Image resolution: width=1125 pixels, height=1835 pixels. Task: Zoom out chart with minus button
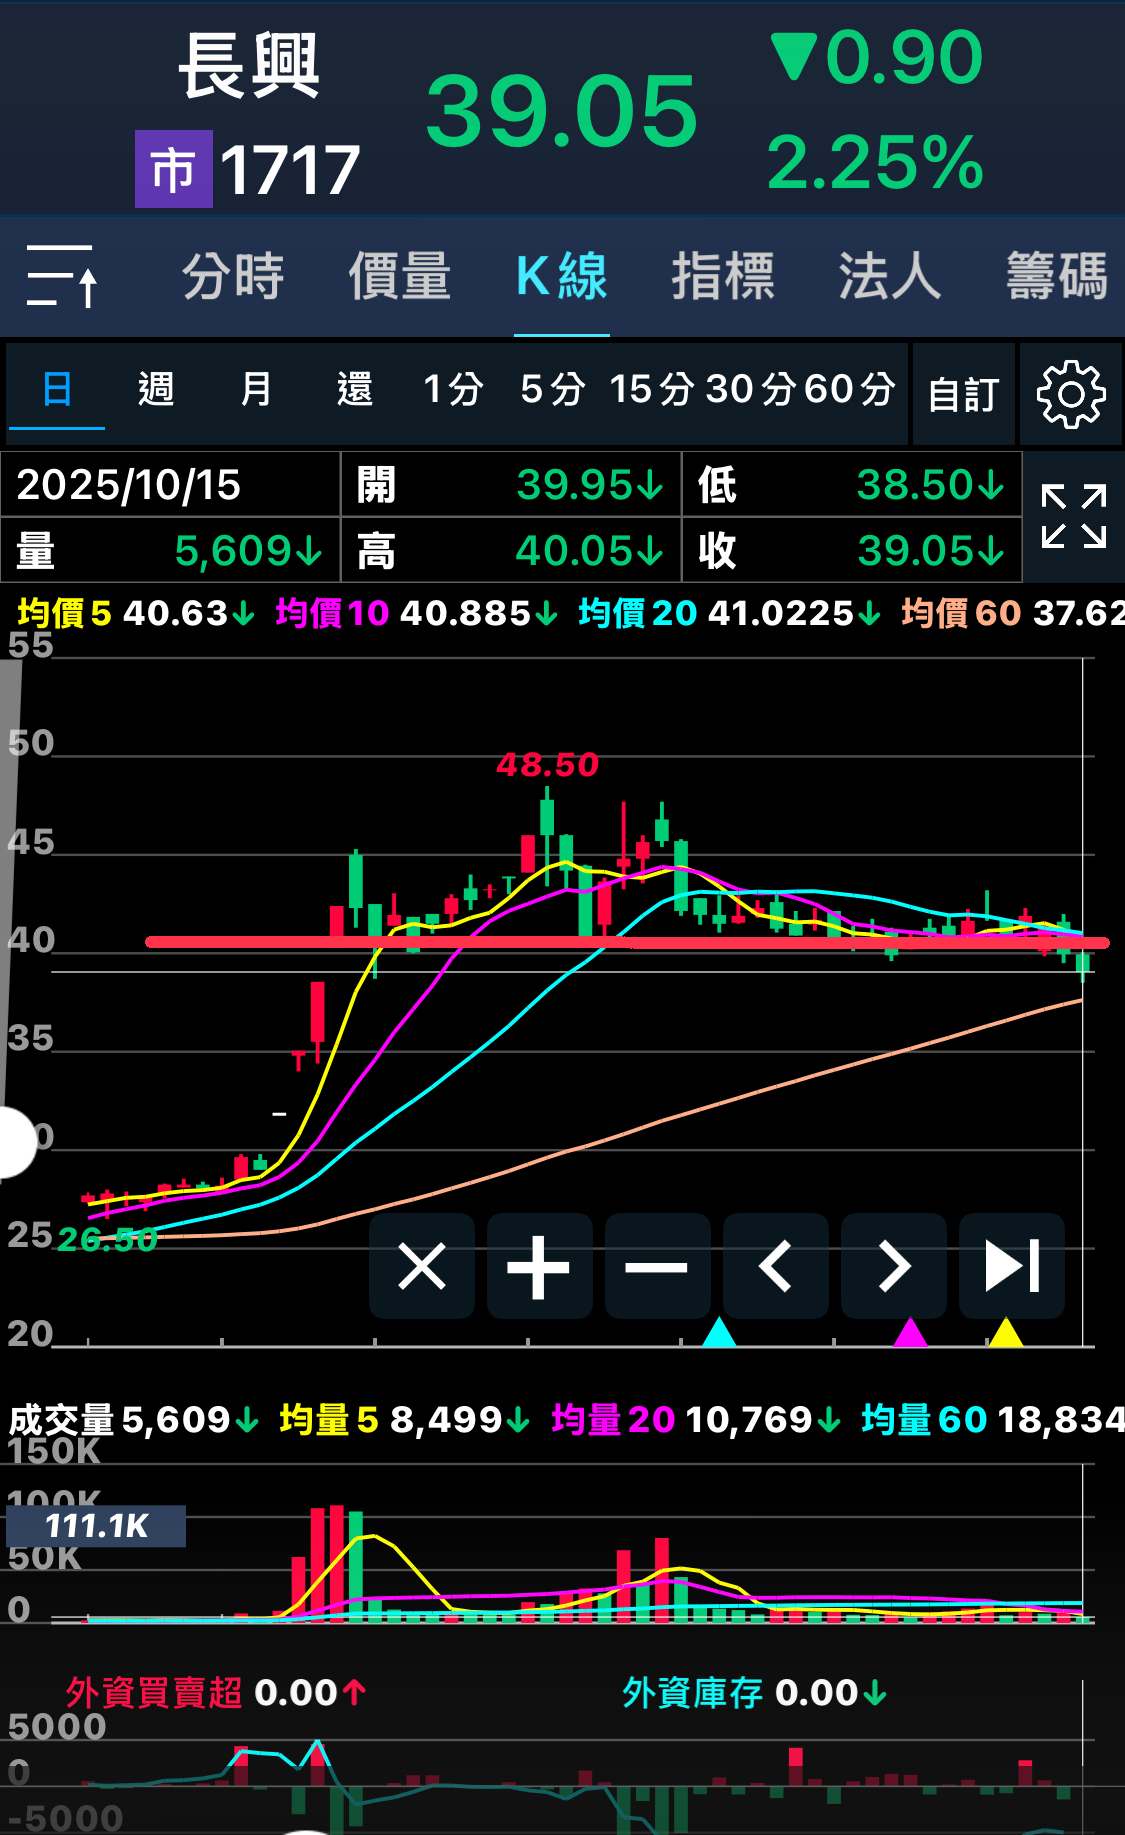[657, 1266]
